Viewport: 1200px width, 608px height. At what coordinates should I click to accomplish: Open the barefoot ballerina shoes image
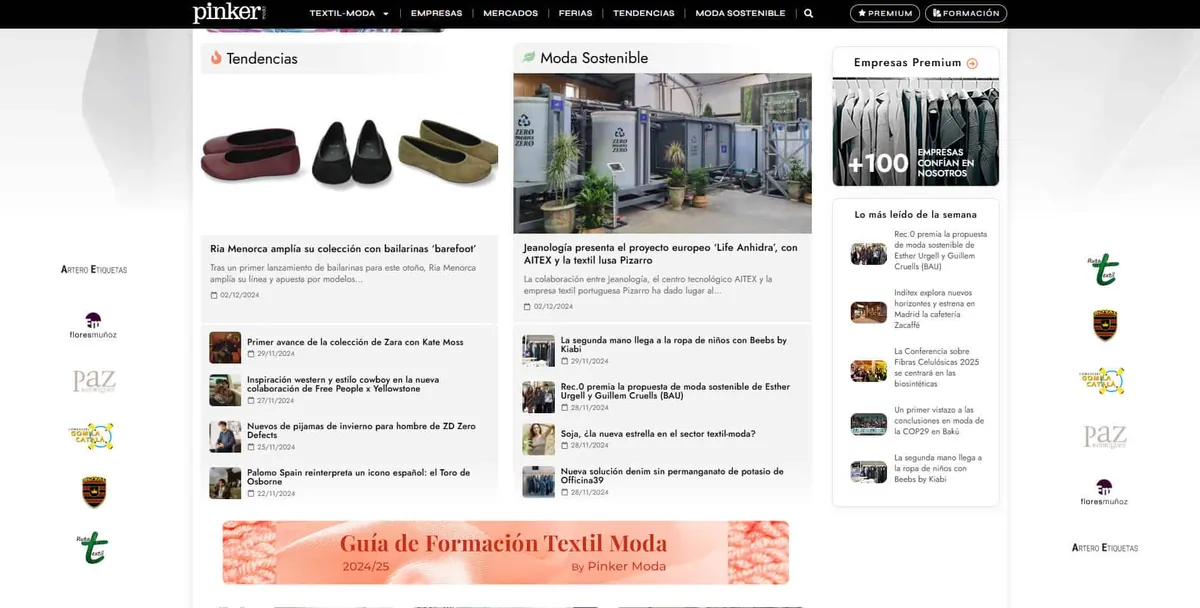(349, 153)
